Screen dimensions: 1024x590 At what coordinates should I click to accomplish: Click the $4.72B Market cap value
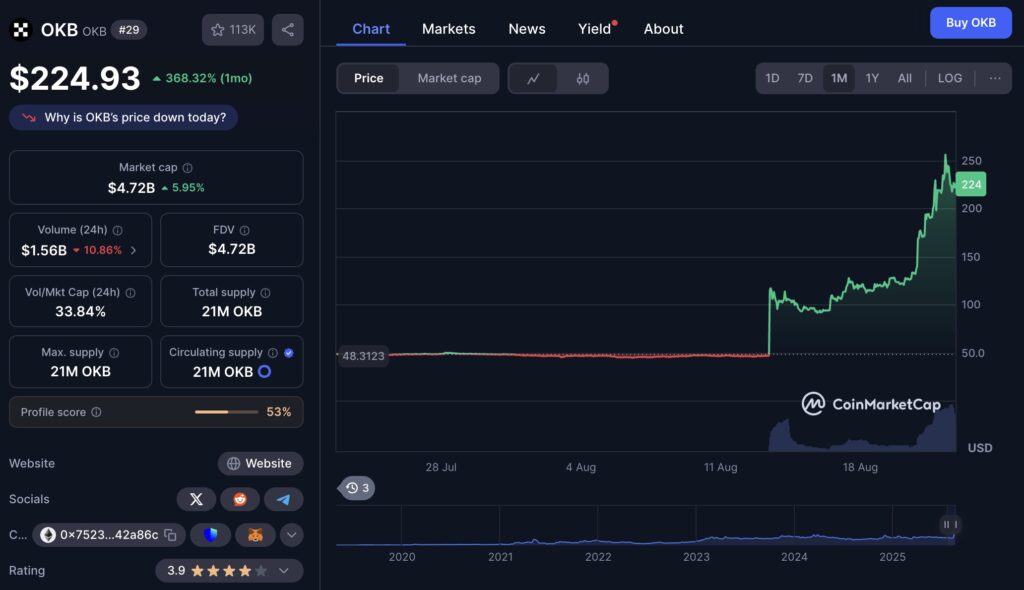[x=131, y=188]
